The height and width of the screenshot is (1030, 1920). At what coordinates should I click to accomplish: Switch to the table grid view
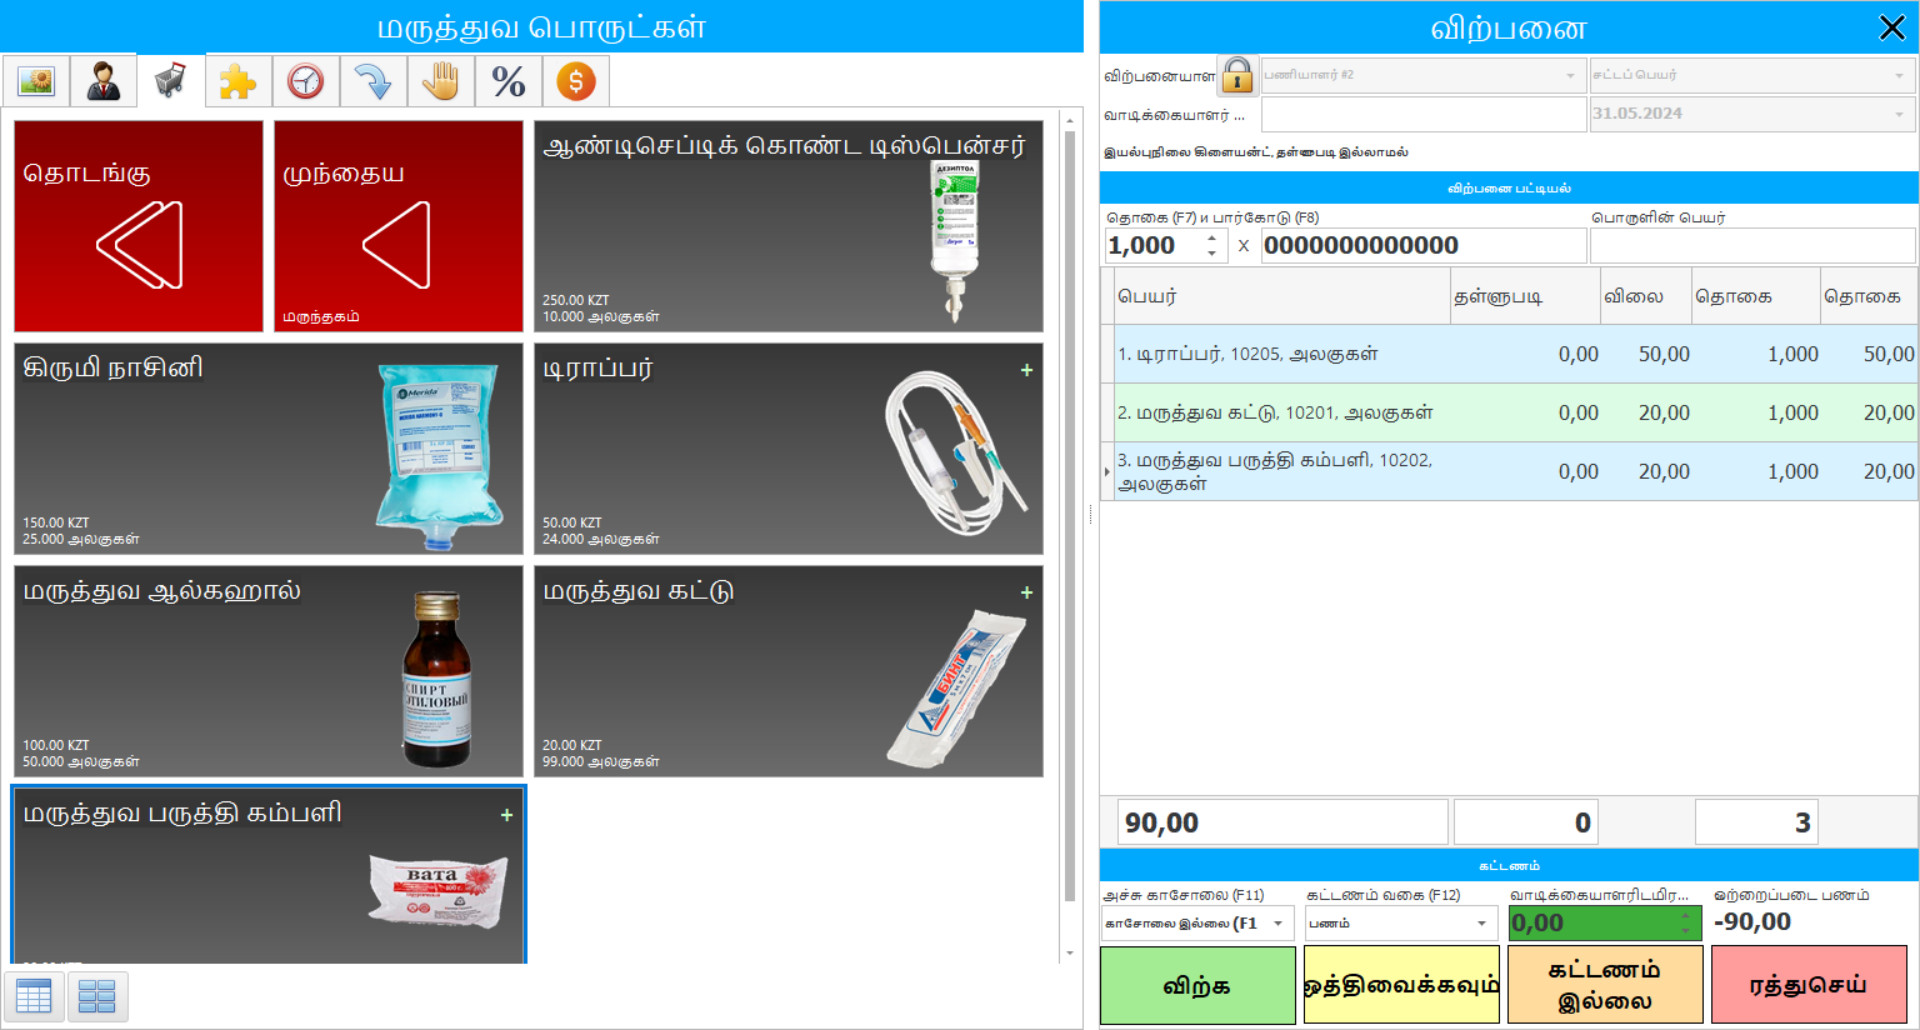(34, 996)
